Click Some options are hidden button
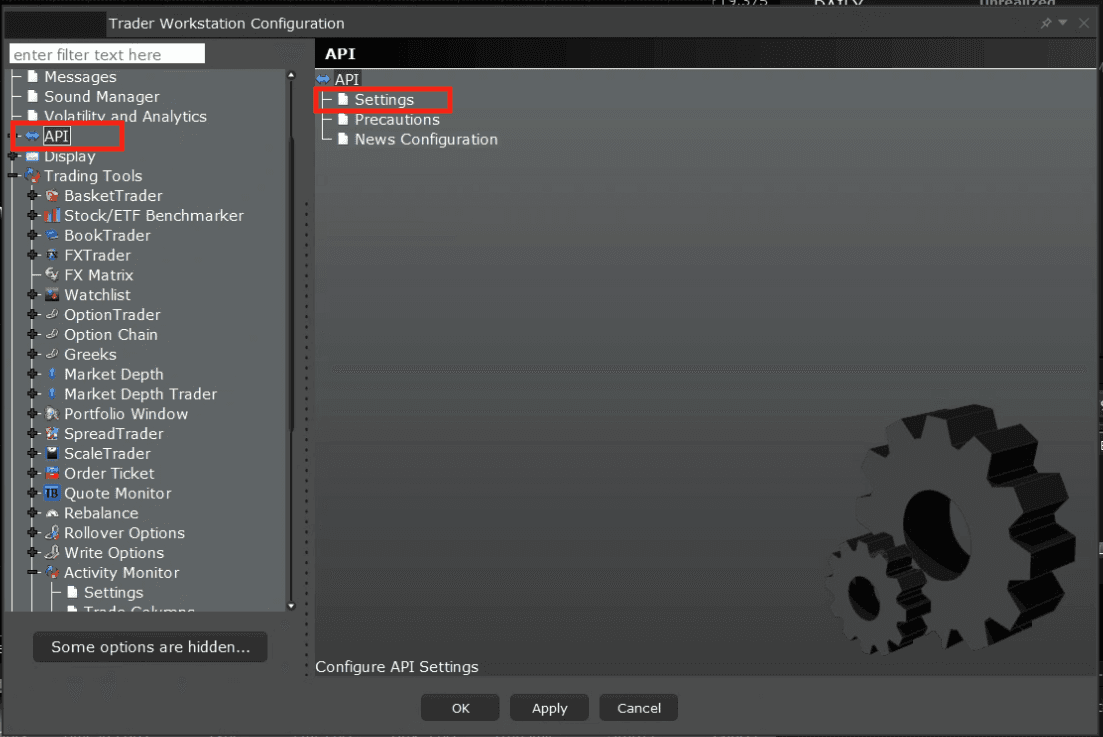The width and height of the screenshot is (1103, 737). (150, 647)
